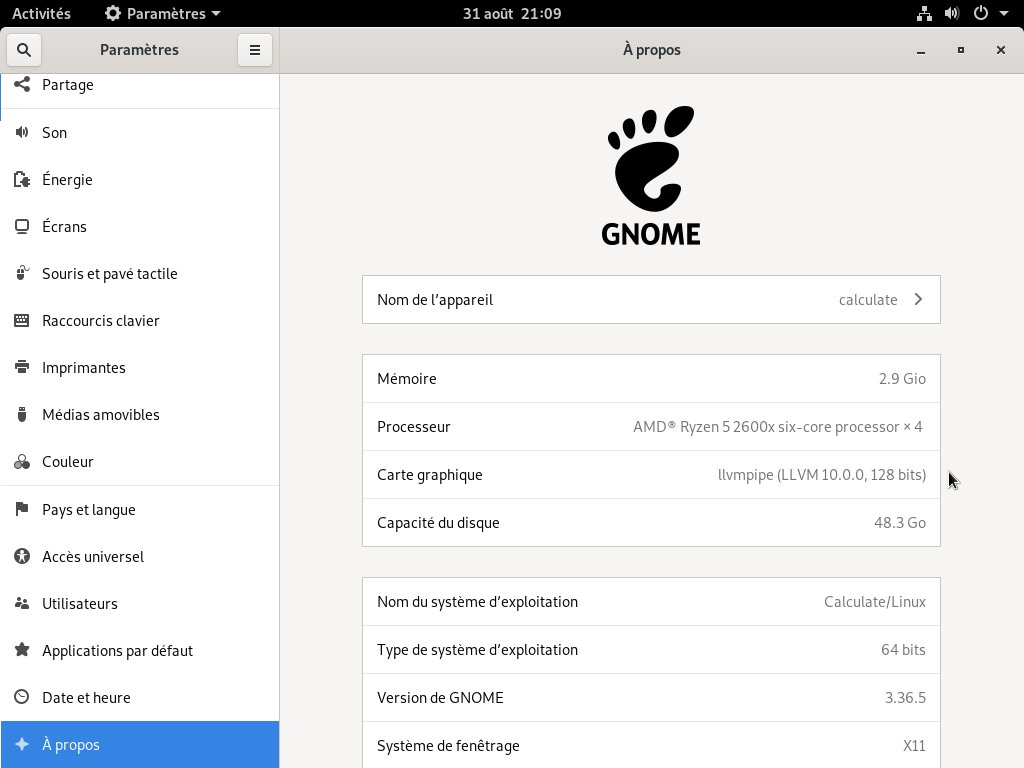Click the gear icon beside Paramètres in top bar
1024x768 pixels.
coord(113,13)
